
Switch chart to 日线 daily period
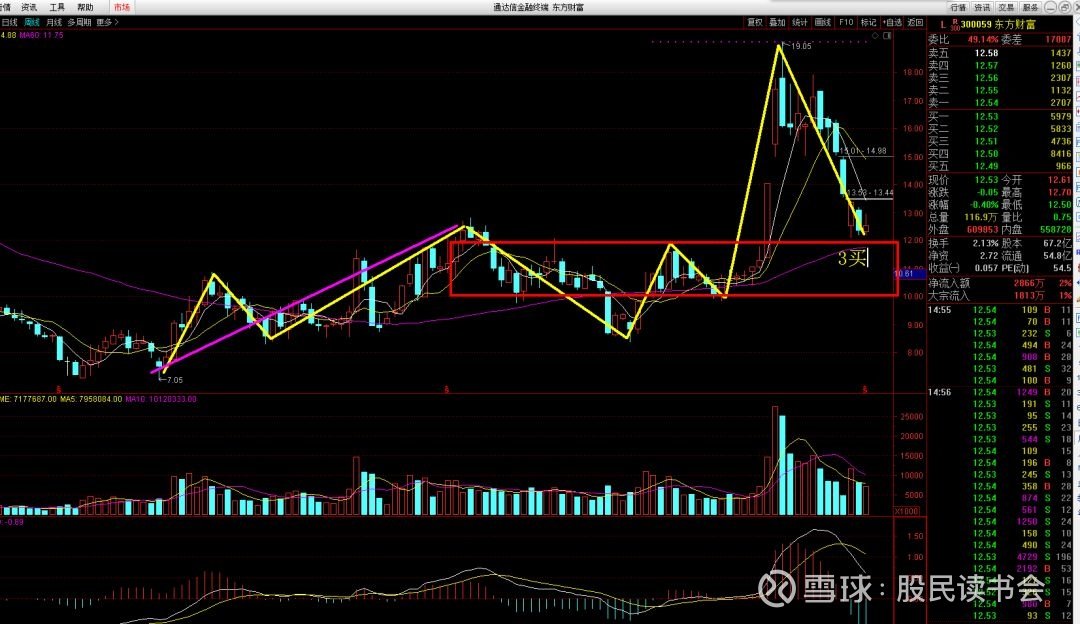coord(10,23)
